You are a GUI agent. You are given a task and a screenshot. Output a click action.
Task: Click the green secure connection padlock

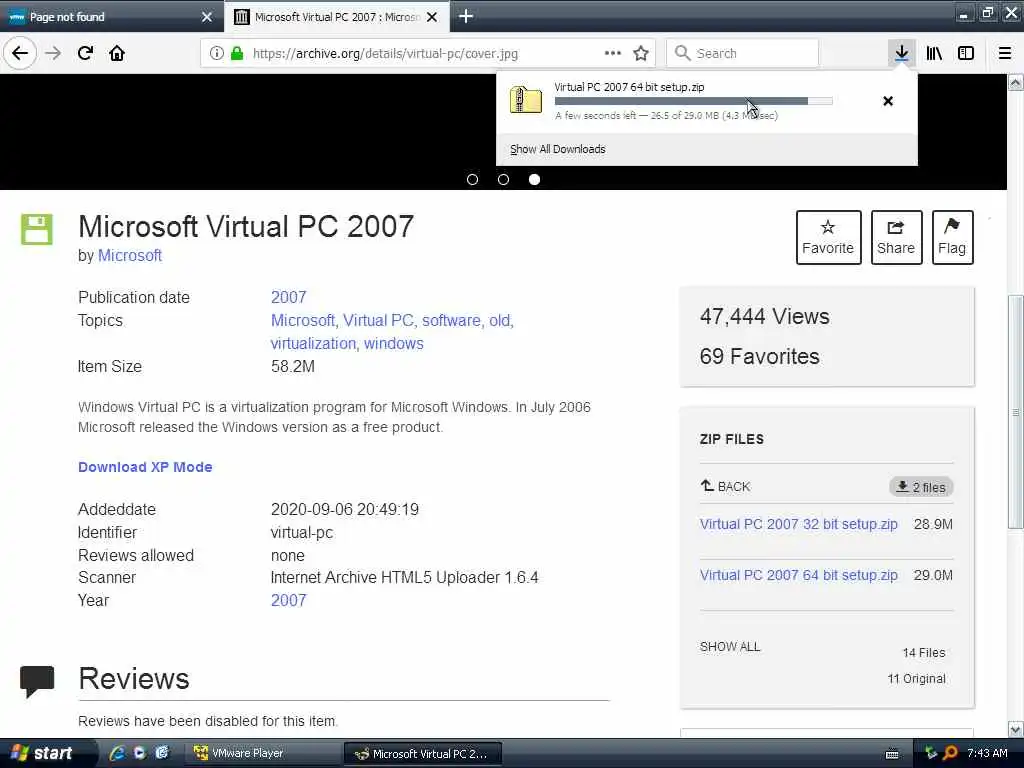click(x=237, y=53)
